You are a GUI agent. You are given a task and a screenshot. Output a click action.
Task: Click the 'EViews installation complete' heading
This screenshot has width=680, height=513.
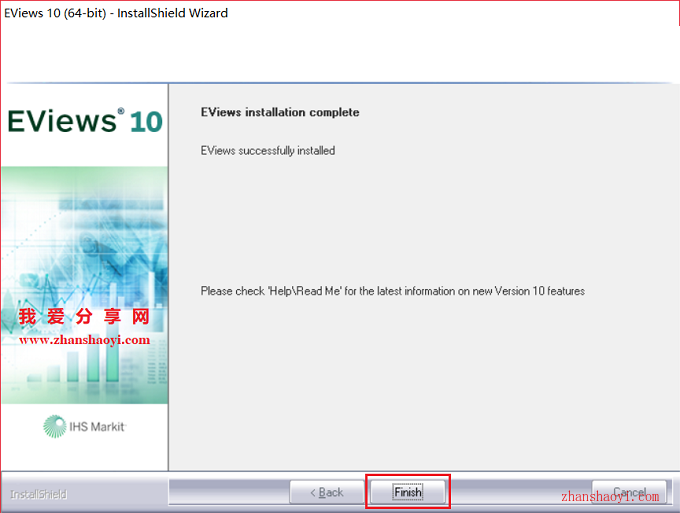pos(280,112)
